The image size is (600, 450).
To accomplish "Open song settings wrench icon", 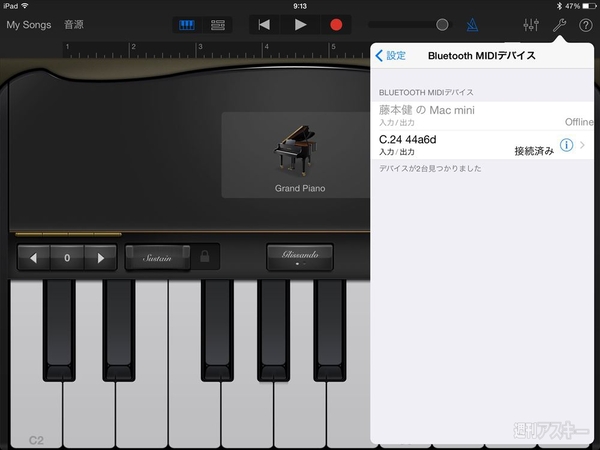I will click(x=559, y=26).
